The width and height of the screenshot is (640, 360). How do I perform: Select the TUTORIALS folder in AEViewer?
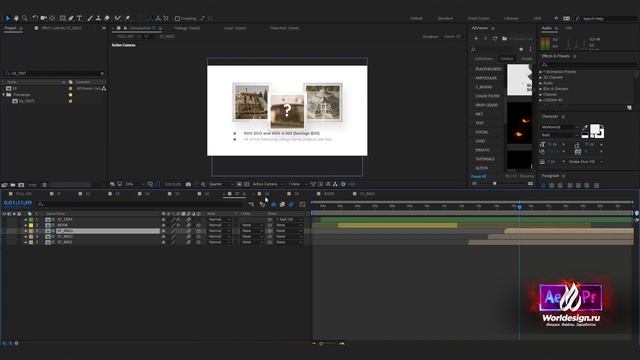(485, 159)
